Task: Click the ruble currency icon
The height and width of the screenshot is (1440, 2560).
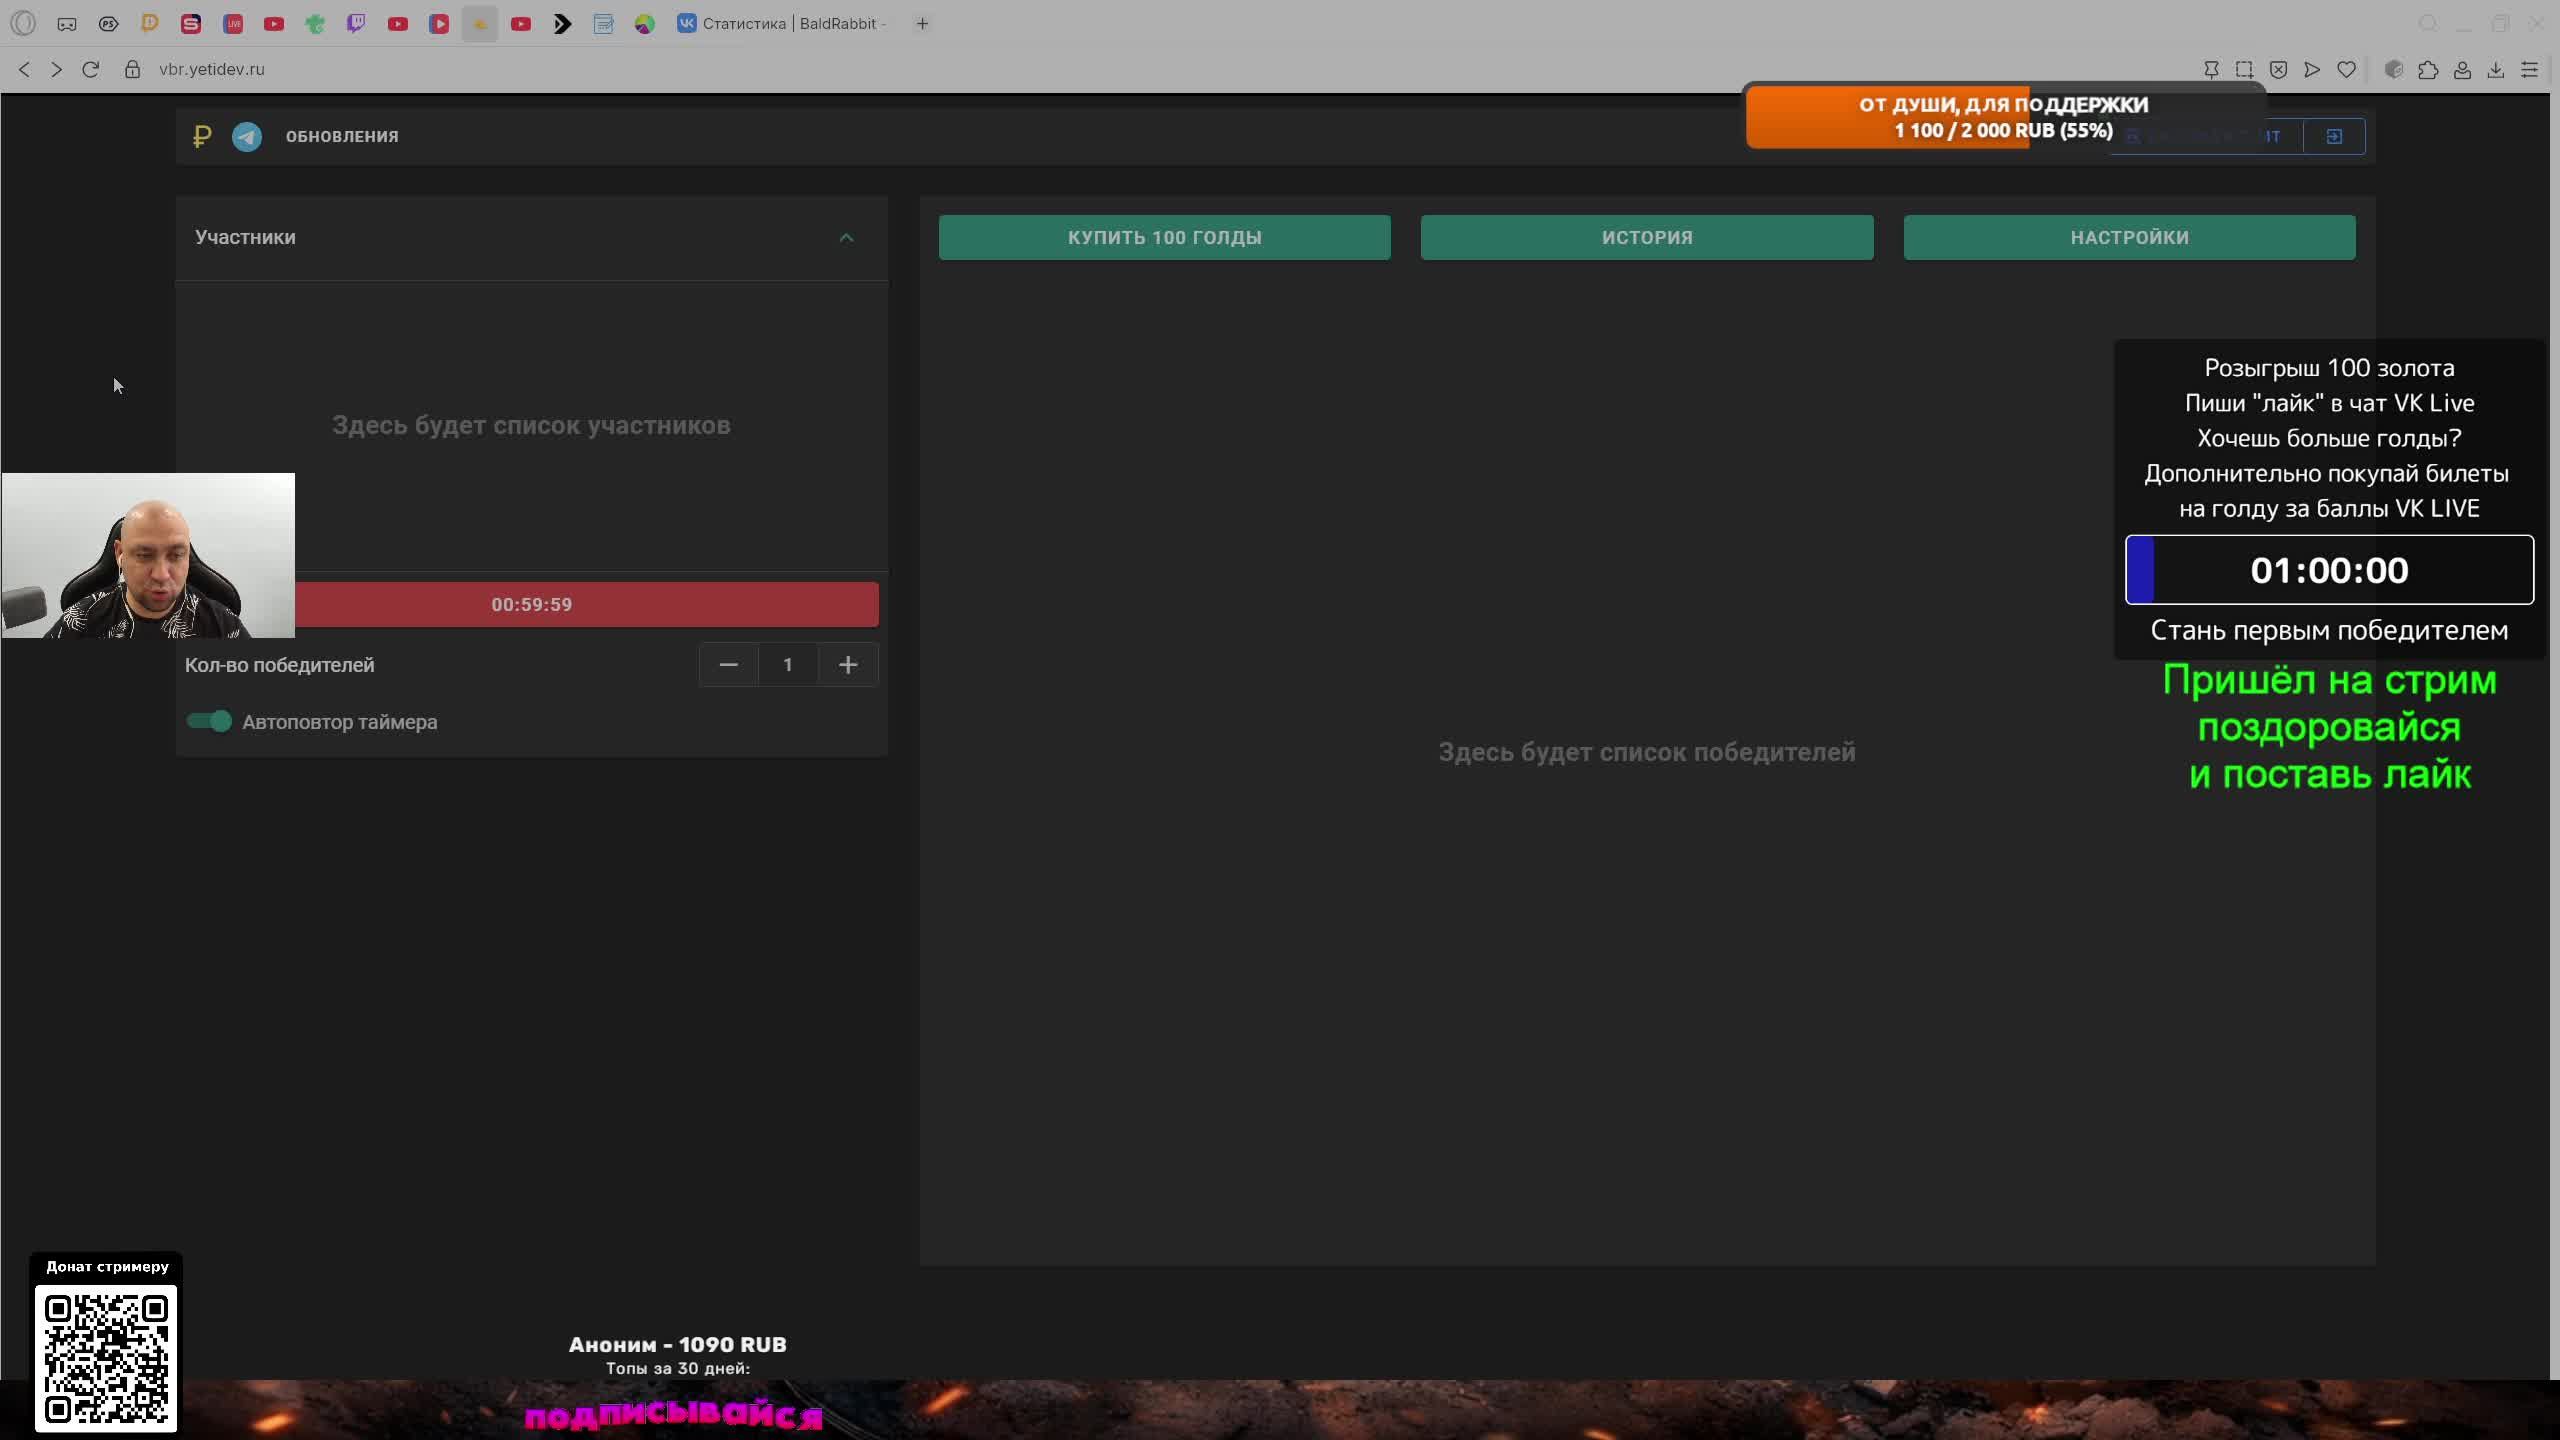Action: [x=202, y=137]
